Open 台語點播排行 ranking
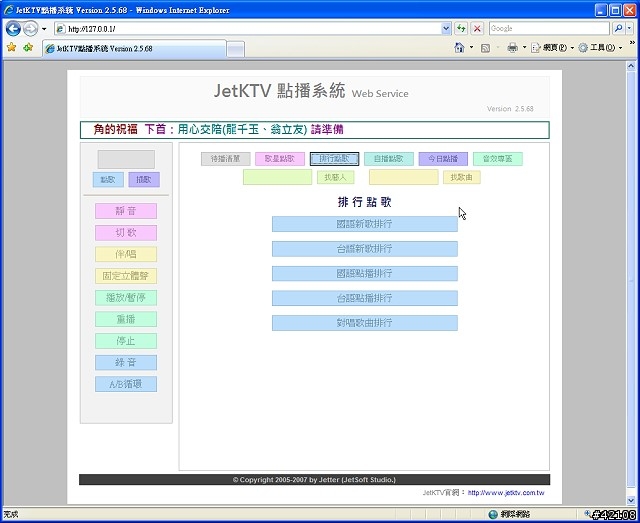Image resolution: width=640 pixels, height=523 pixels. coord(365,298)
